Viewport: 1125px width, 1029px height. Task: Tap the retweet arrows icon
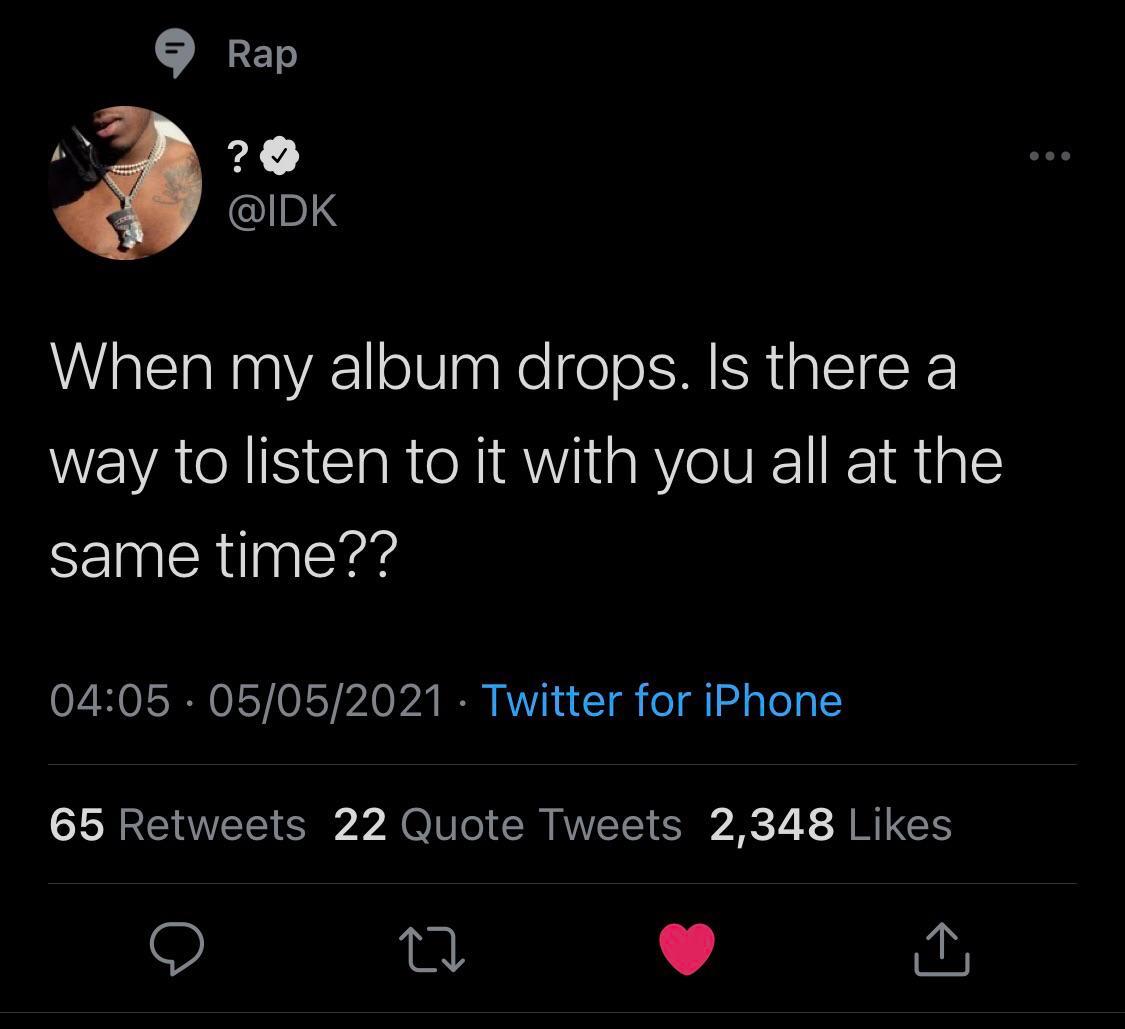(432, 948)
